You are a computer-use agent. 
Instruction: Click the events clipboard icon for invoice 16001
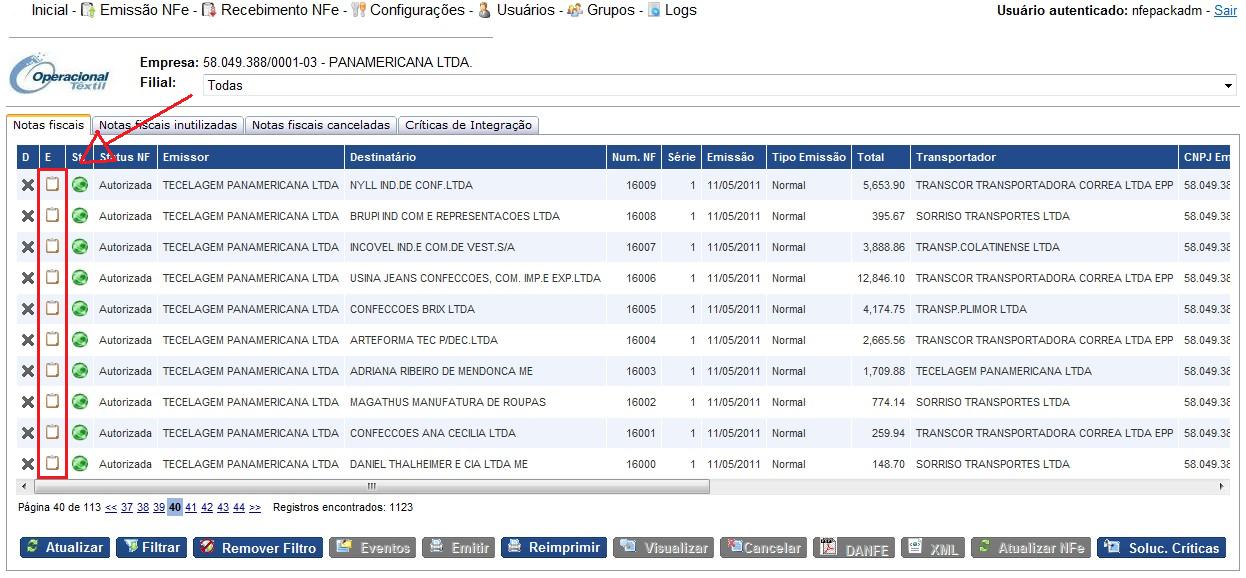tap(52, 433)
